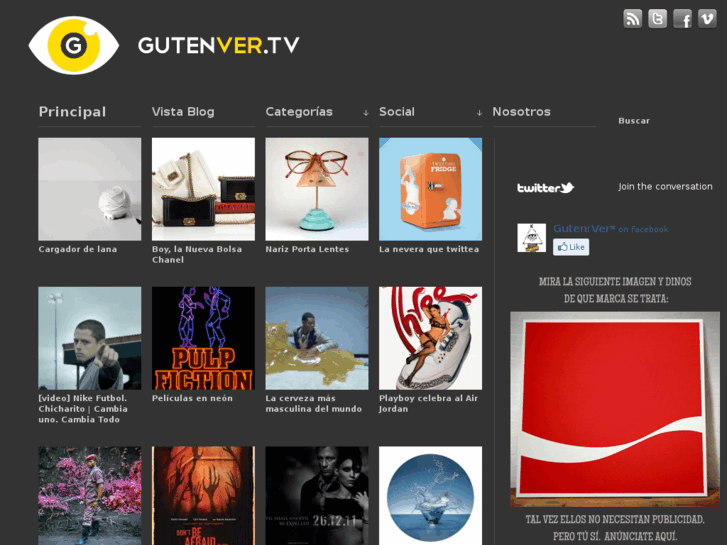The height and width of the screenshot is (545, 727).
Task: Click the Nike Futbol Chicharito title
Action: [83, 409]
